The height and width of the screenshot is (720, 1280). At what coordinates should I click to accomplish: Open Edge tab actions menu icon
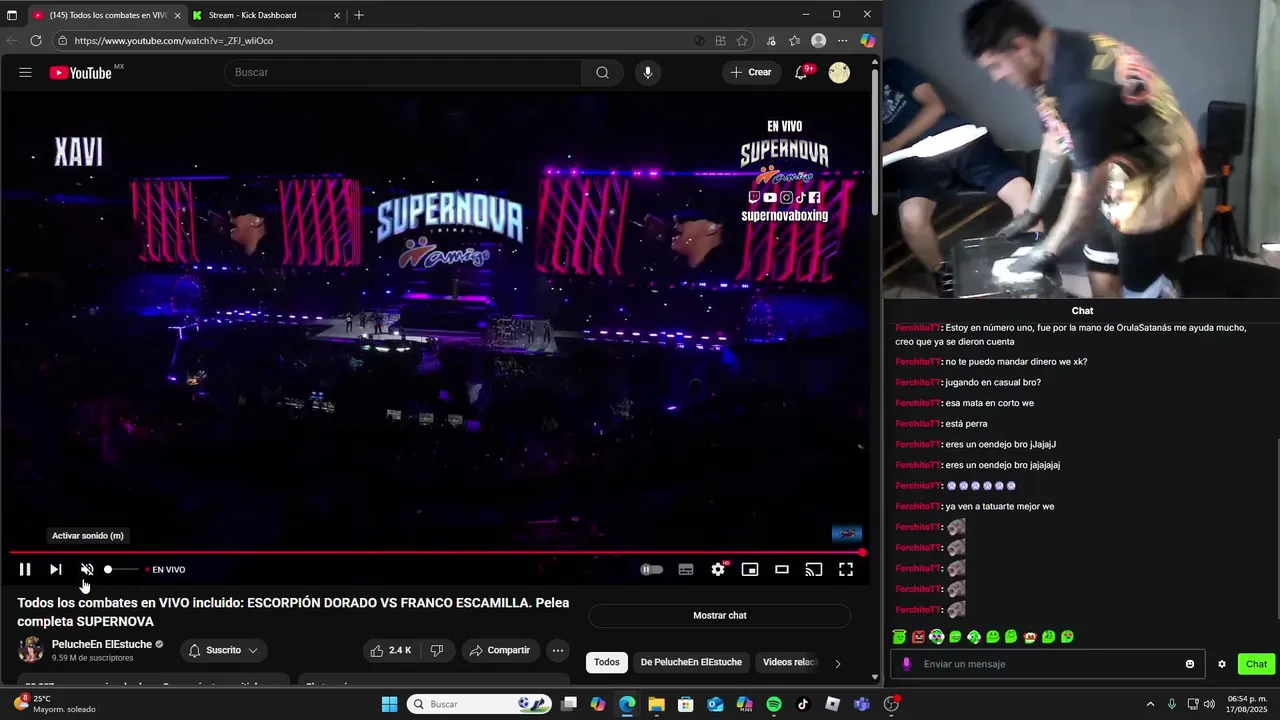12,15
